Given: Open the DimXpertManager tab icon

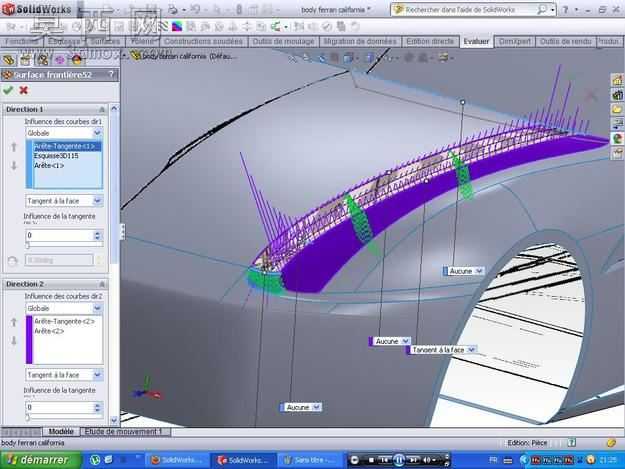Looking at the screenshot, I should coord(59,60).
